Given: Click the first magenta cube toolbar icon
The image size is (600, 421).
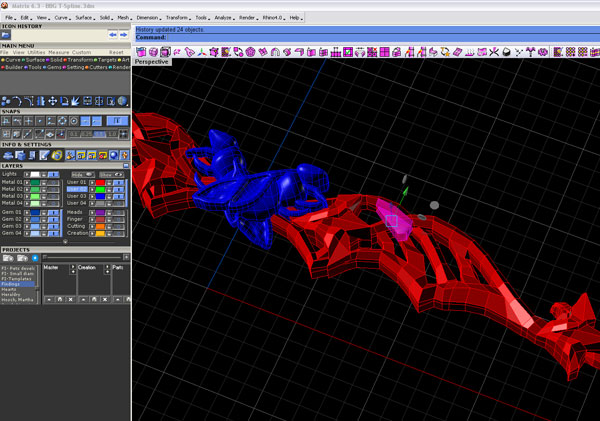Looking at the screenshot, I should point(141,52).
